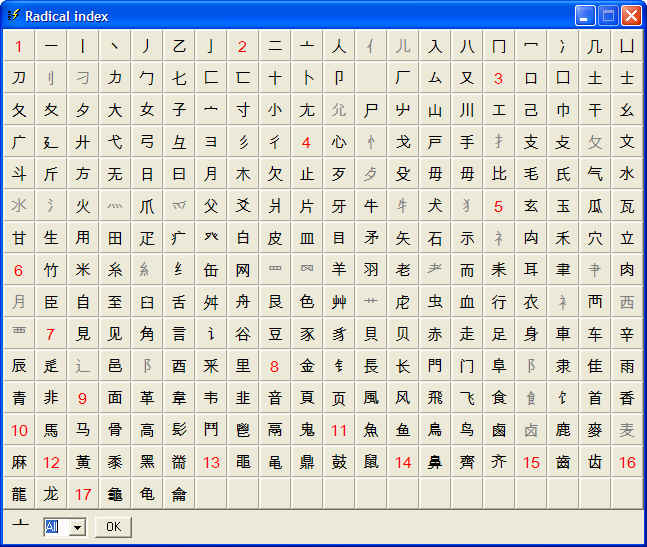Select the radical 玉 (jade)

click(563, 206)
